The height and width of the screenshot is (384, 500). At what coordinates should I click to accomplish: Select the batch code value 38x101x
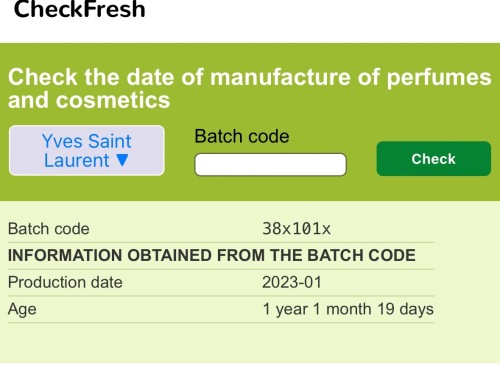296,229
